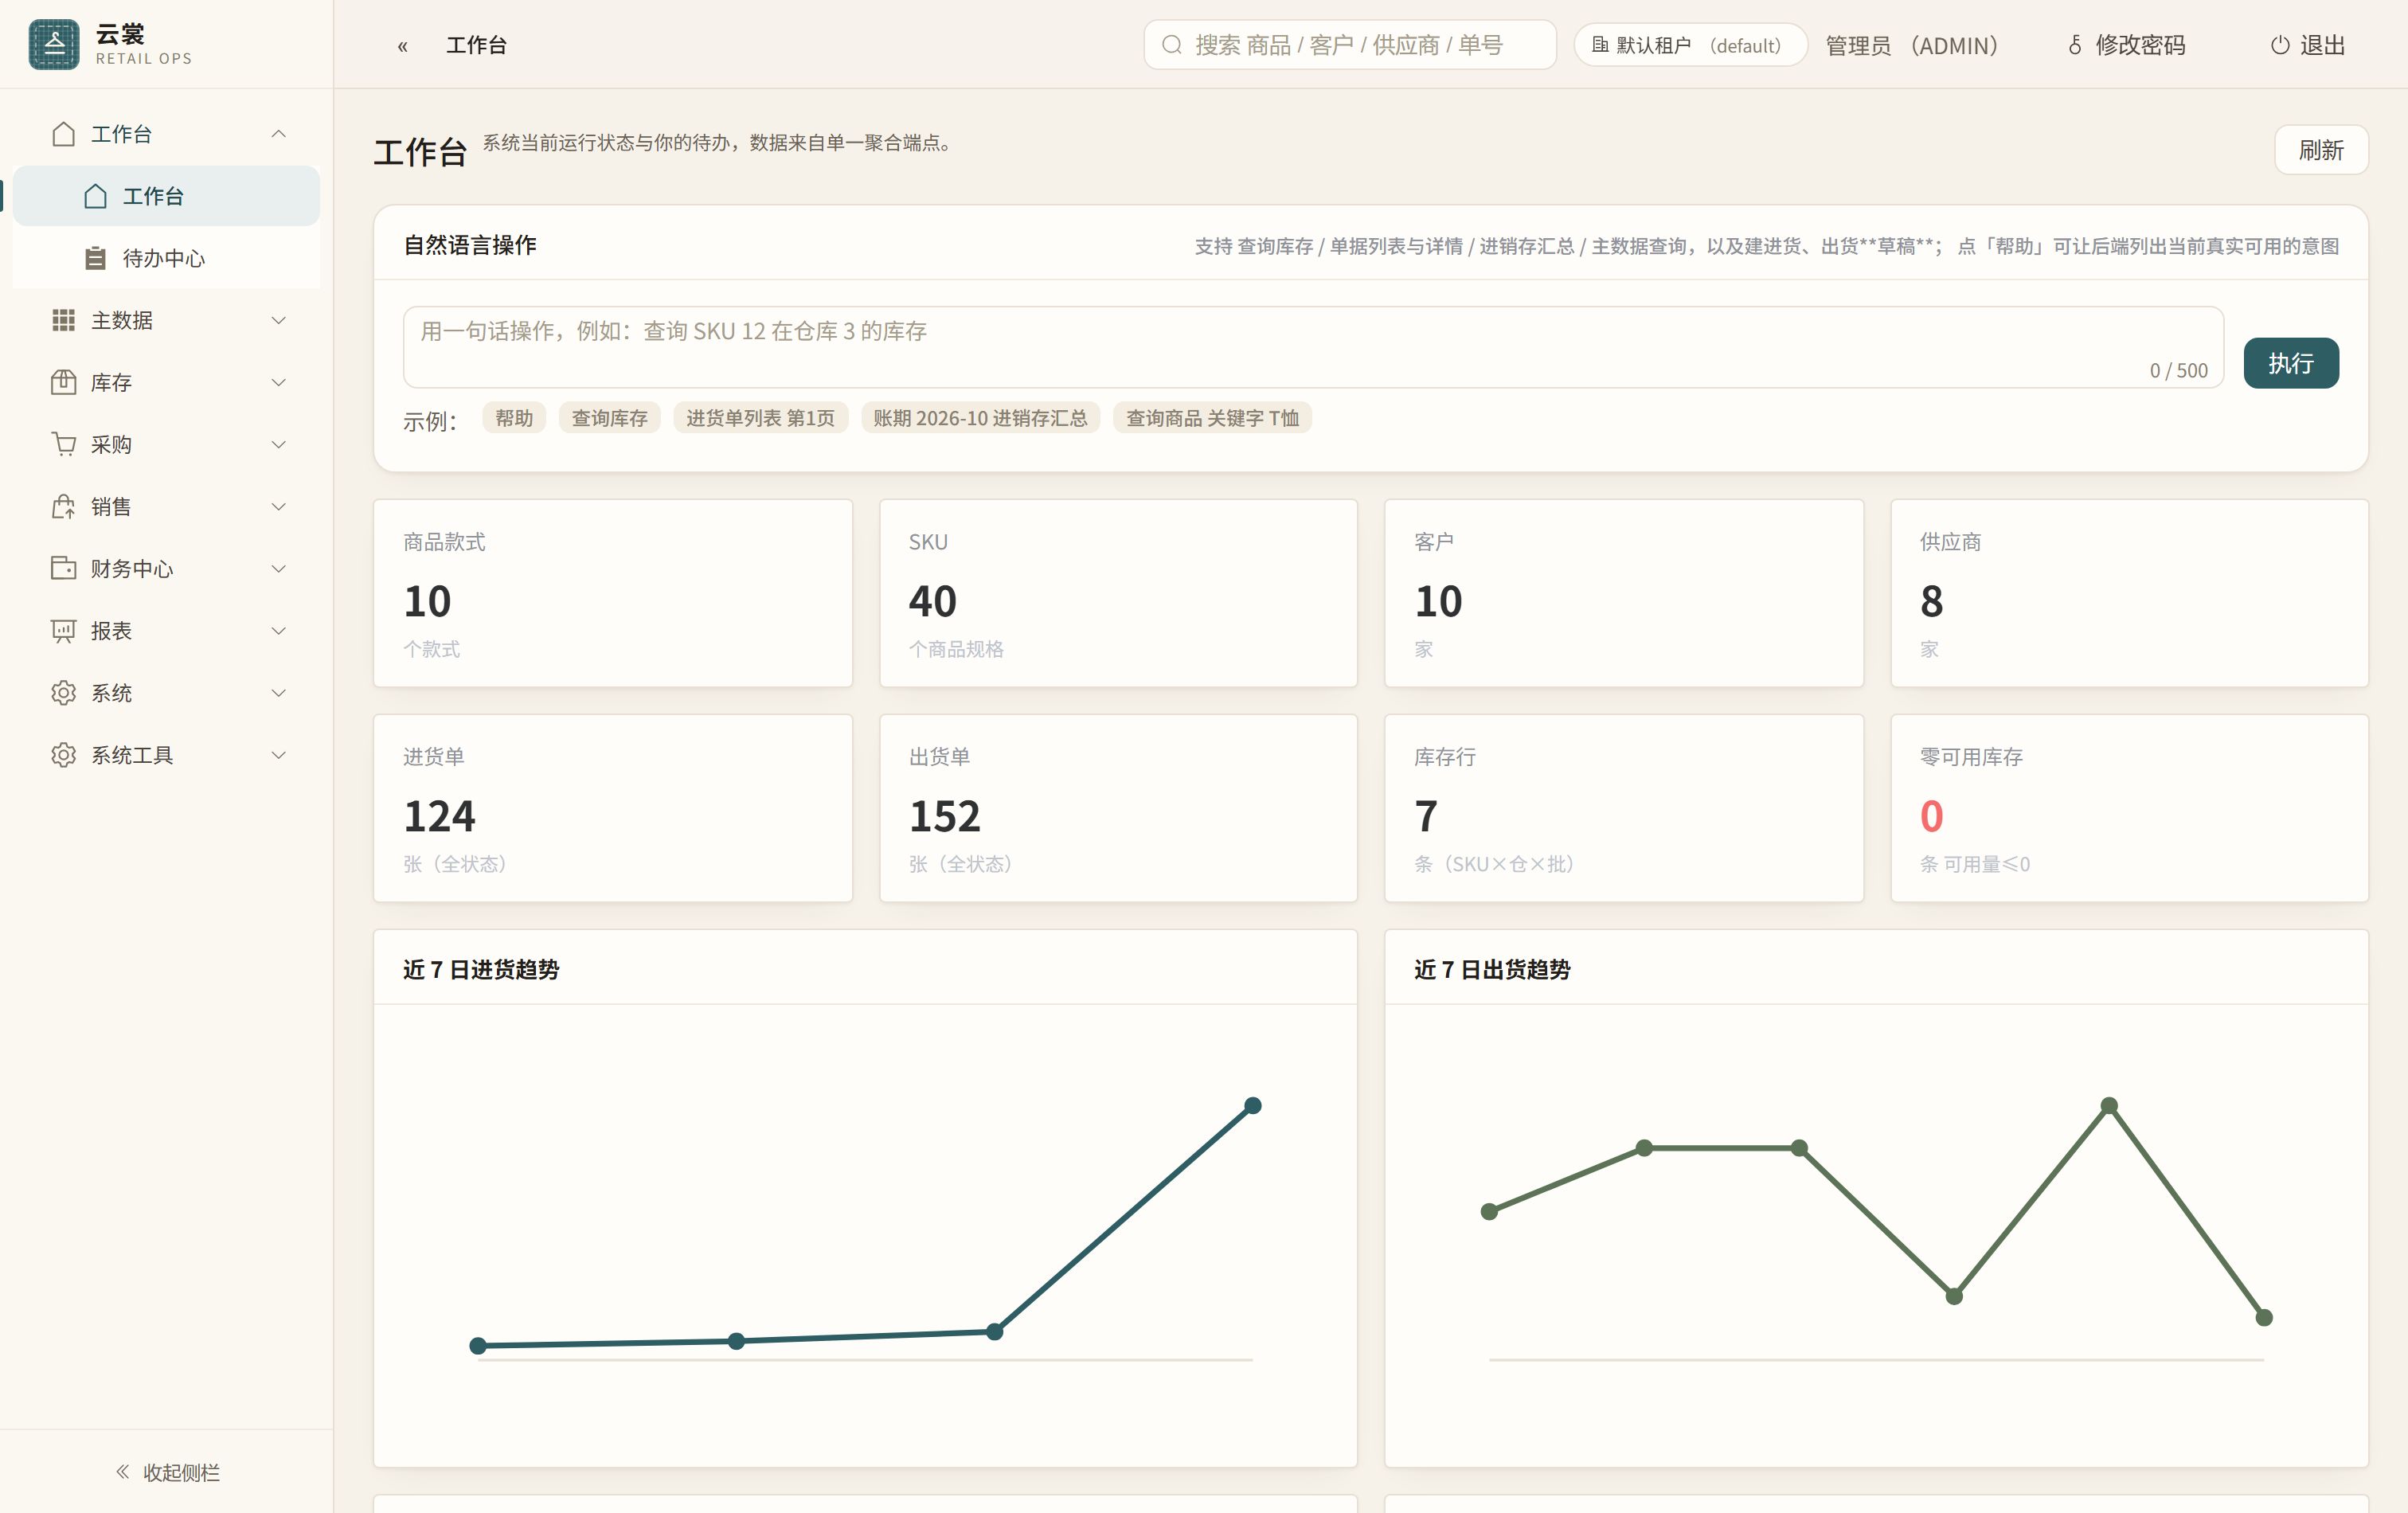Click the 管理员 (ADMIN) user label
This screenshot has width=2408, height=1513.
coord(1911,45)
